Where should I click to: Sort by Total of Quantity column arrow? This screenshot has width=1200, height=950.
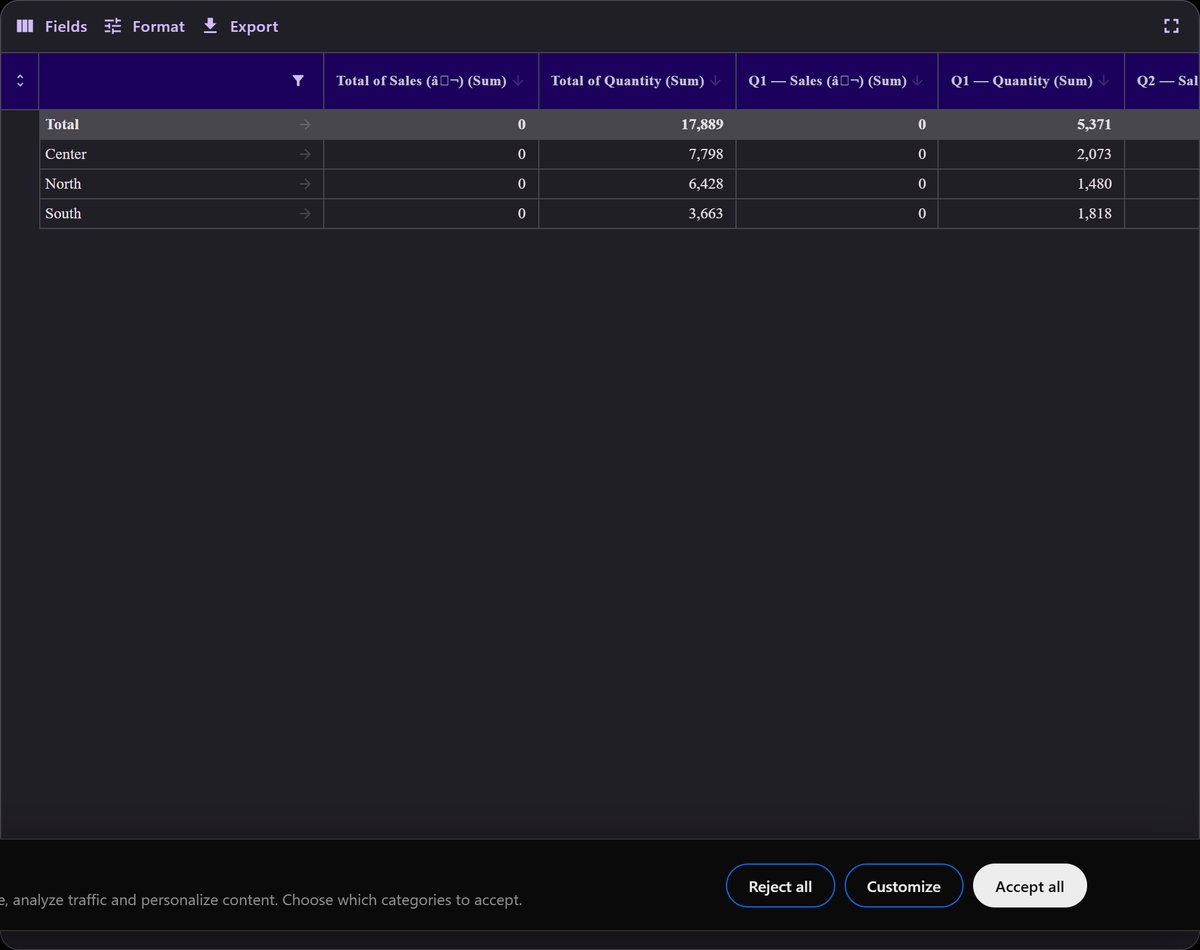click(x=716, y=81)
